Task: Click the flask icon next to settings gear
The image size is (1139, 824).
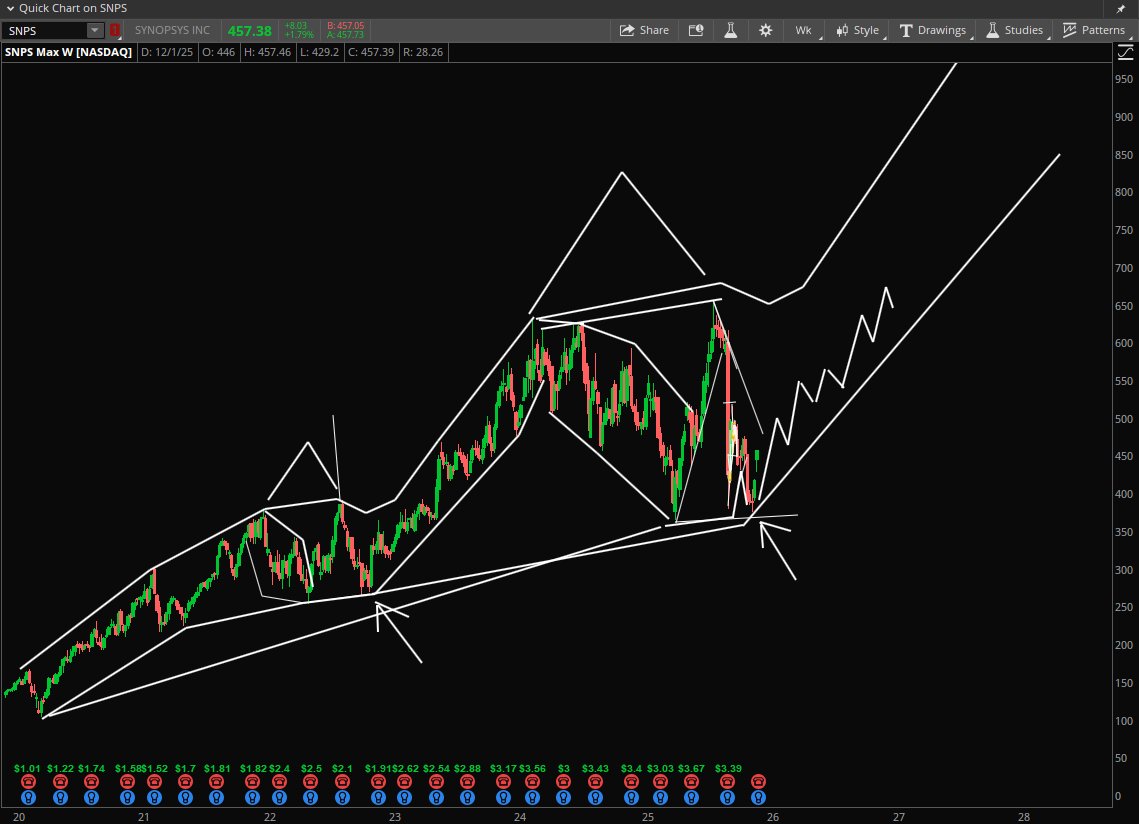Action: pyautogui.click(x=731, y=31)
